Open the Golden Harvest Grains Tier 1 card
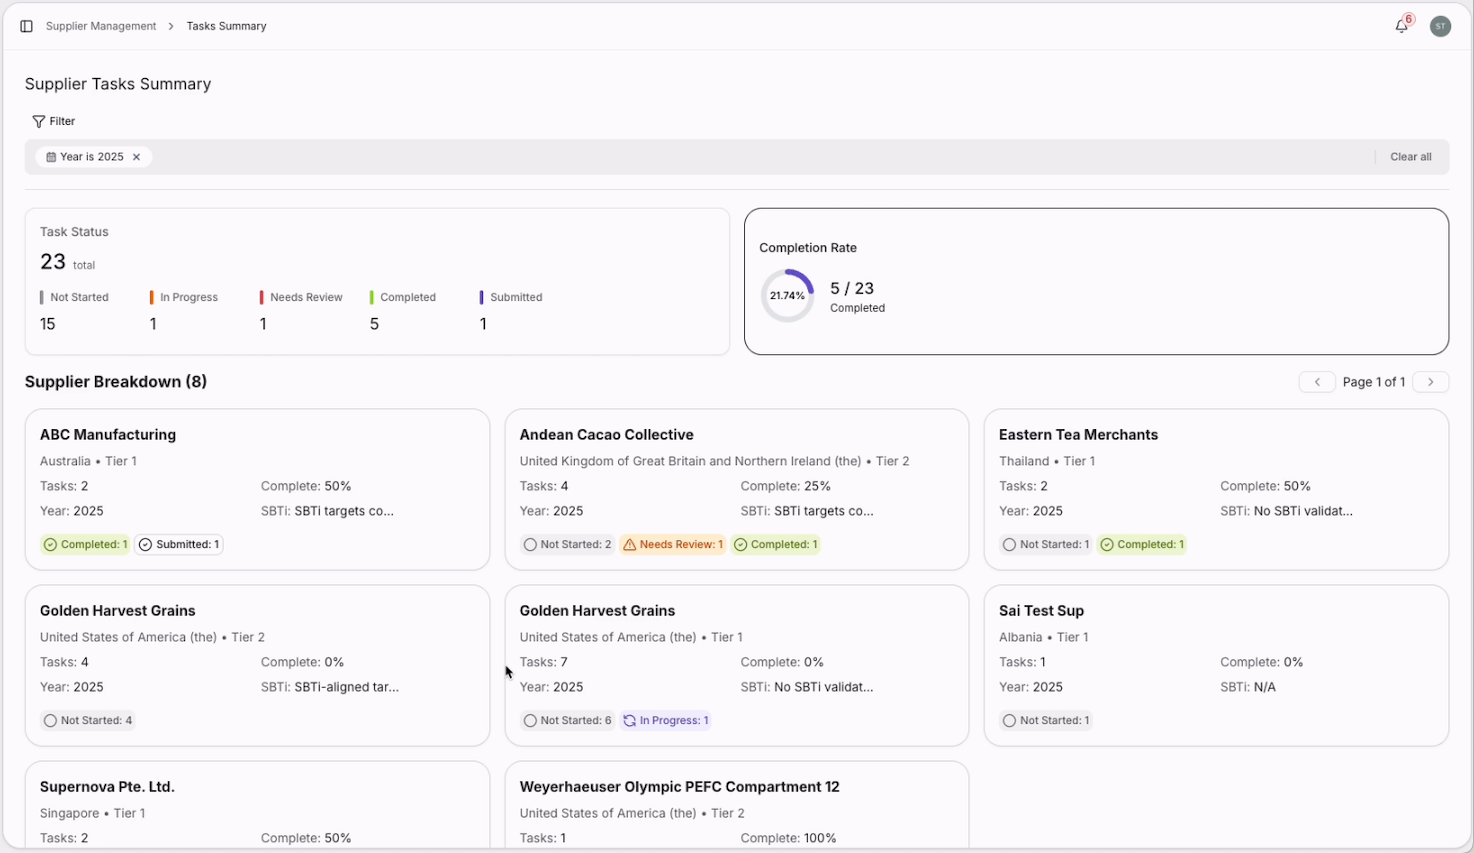1474x853 pixels. [x=737, y=665]
